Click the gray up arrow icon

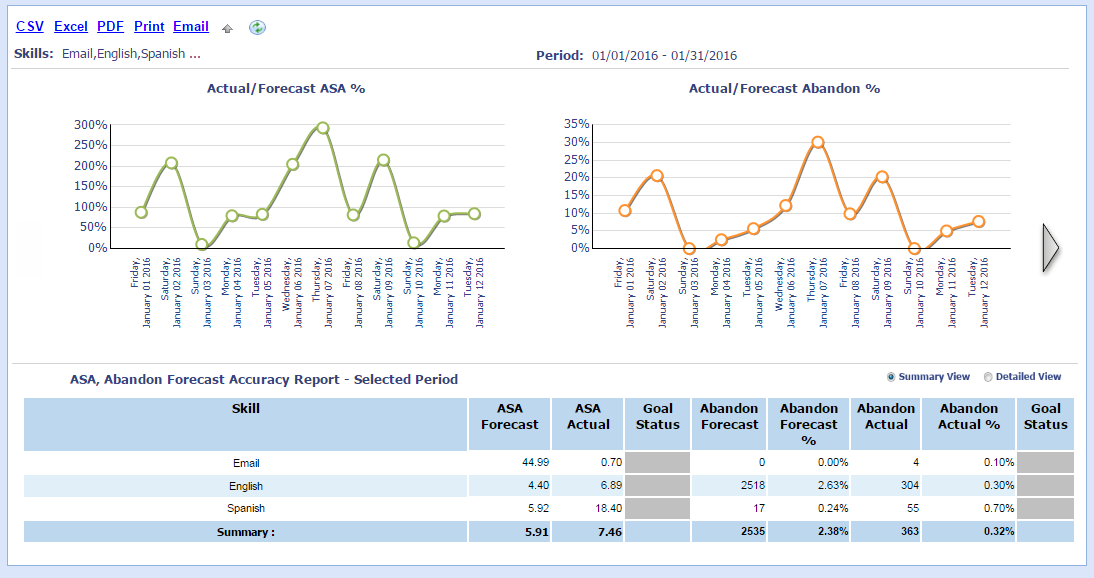pos(228,28)
